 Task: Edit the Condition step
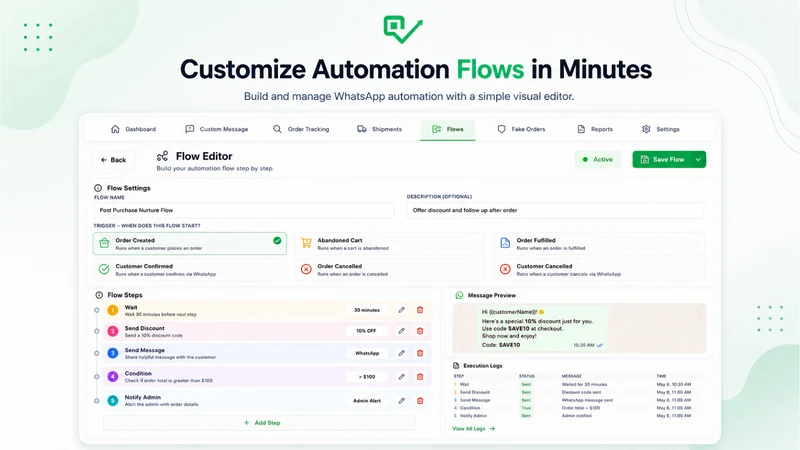point(402,377)
